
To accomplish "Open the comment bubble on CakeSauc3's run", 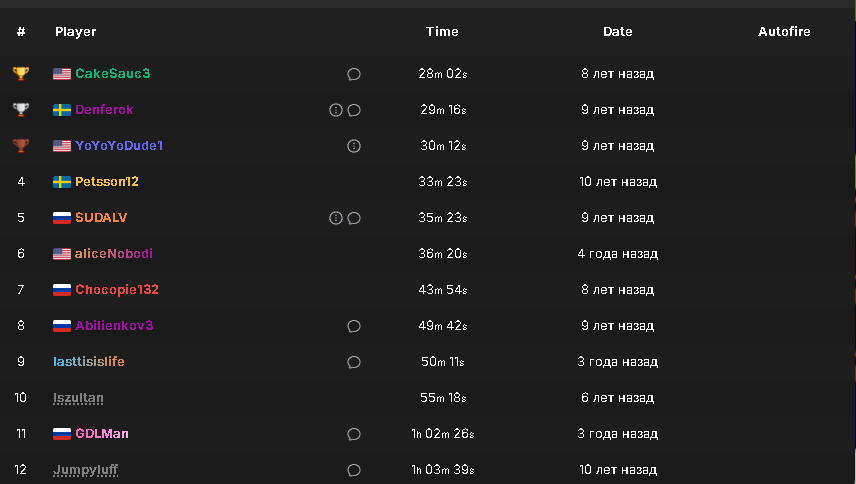I will [353, 74].
